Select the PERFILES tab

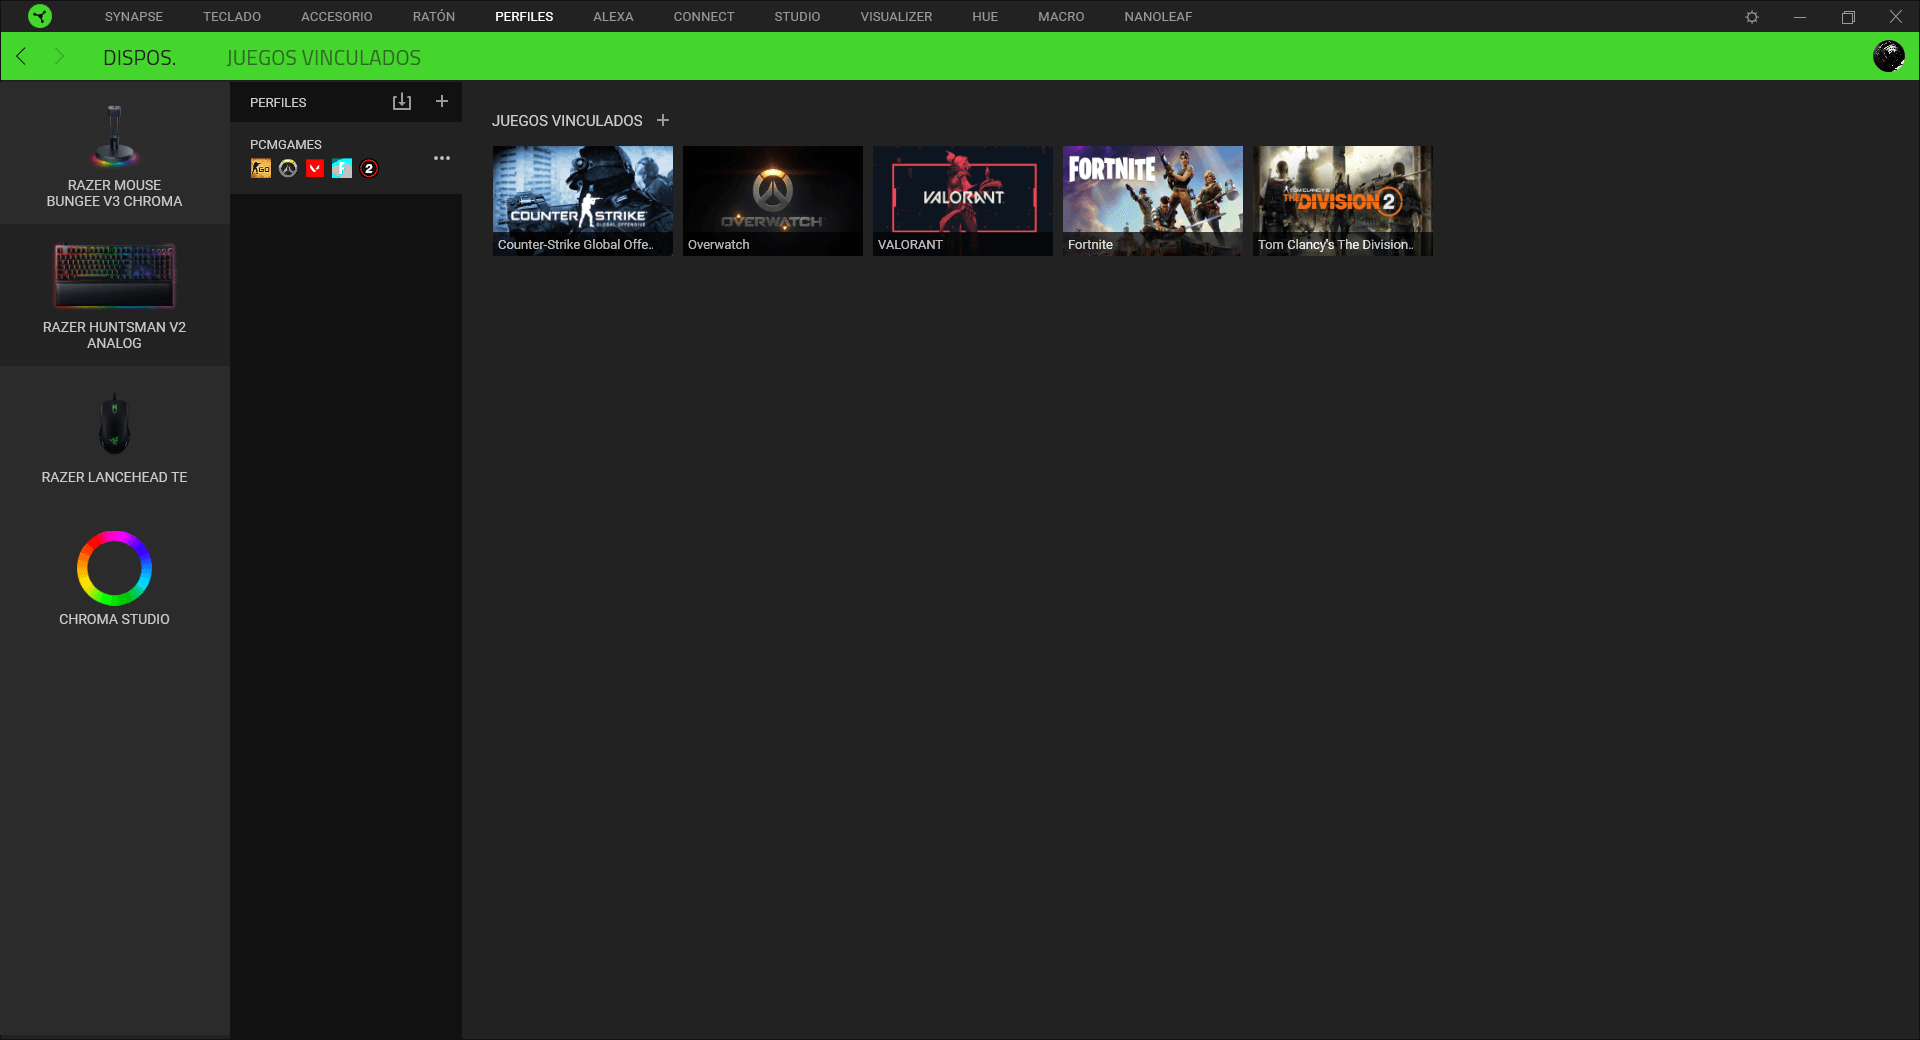coord(524,17)
